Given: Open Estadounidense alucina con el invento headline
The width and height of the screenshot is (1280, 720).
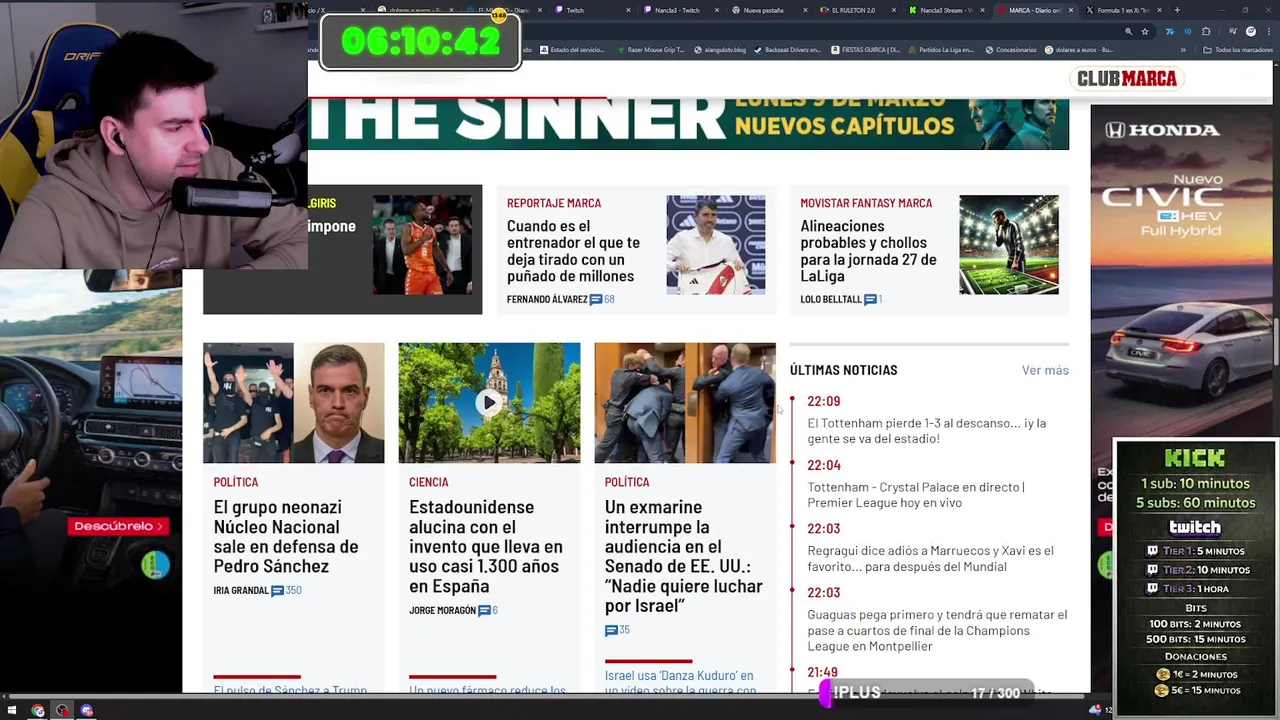Looking at the screenshot, I should pos(486,546).
